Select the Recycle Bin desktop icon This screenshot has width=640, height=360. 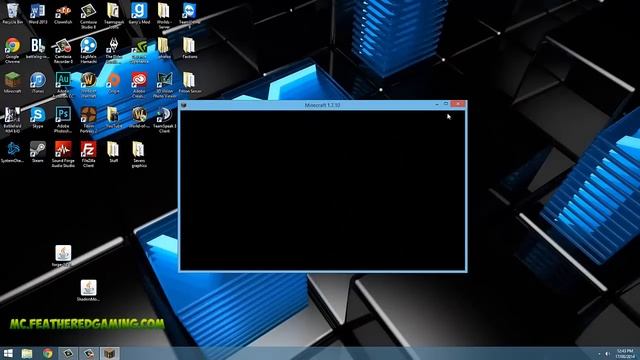pos(12,13)
